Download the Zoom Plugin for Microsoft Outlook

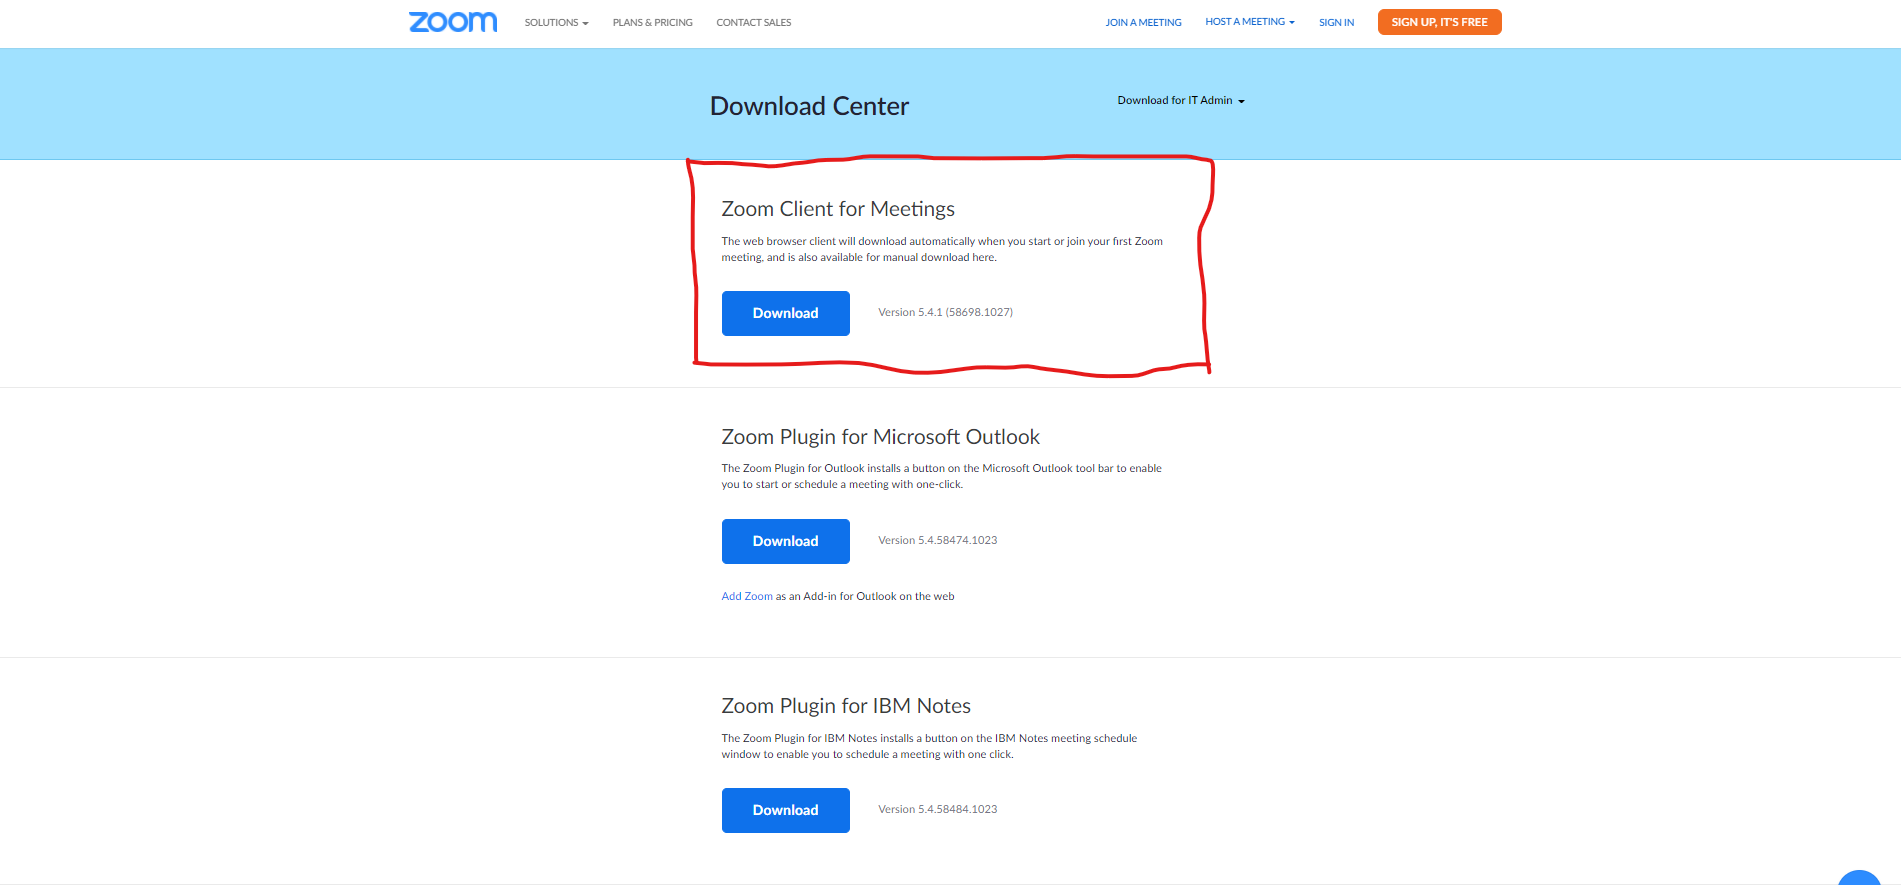tap(785, 541)
